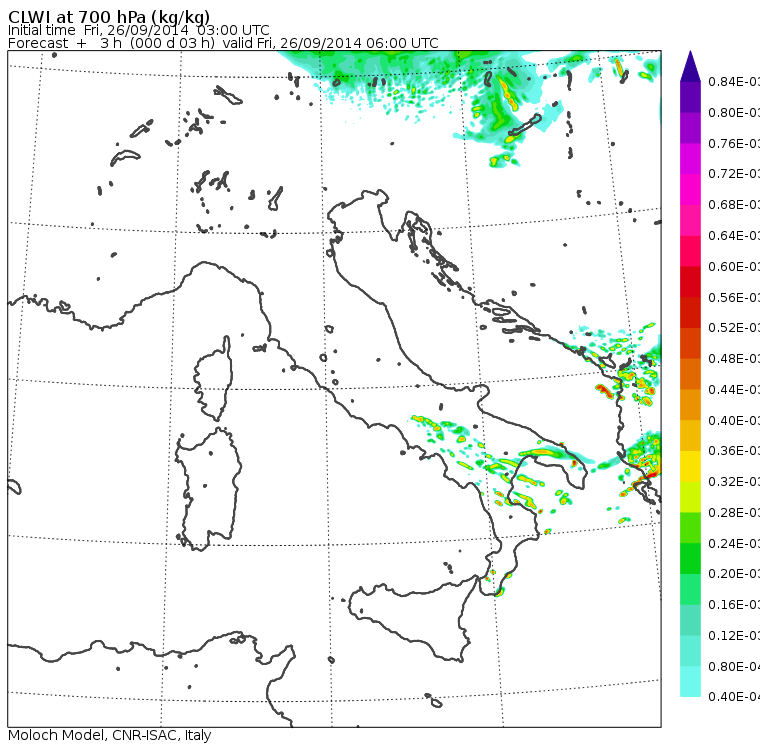Click the 0.20E-03 legend label
760x749 pixels.
(x=734, y=574)
